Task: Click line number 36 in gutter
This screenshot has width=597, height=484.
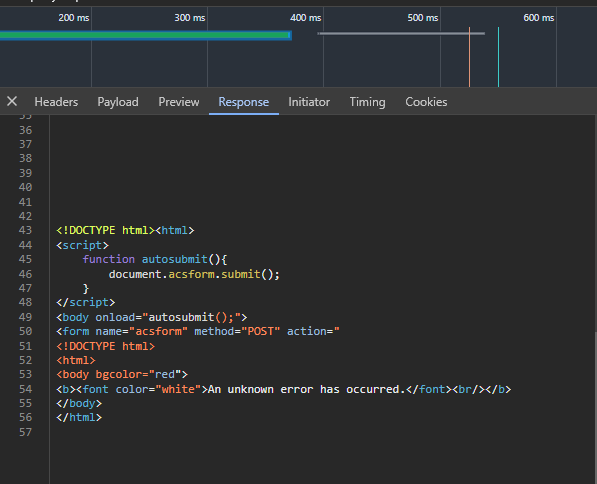Action: tap(26, 130)
